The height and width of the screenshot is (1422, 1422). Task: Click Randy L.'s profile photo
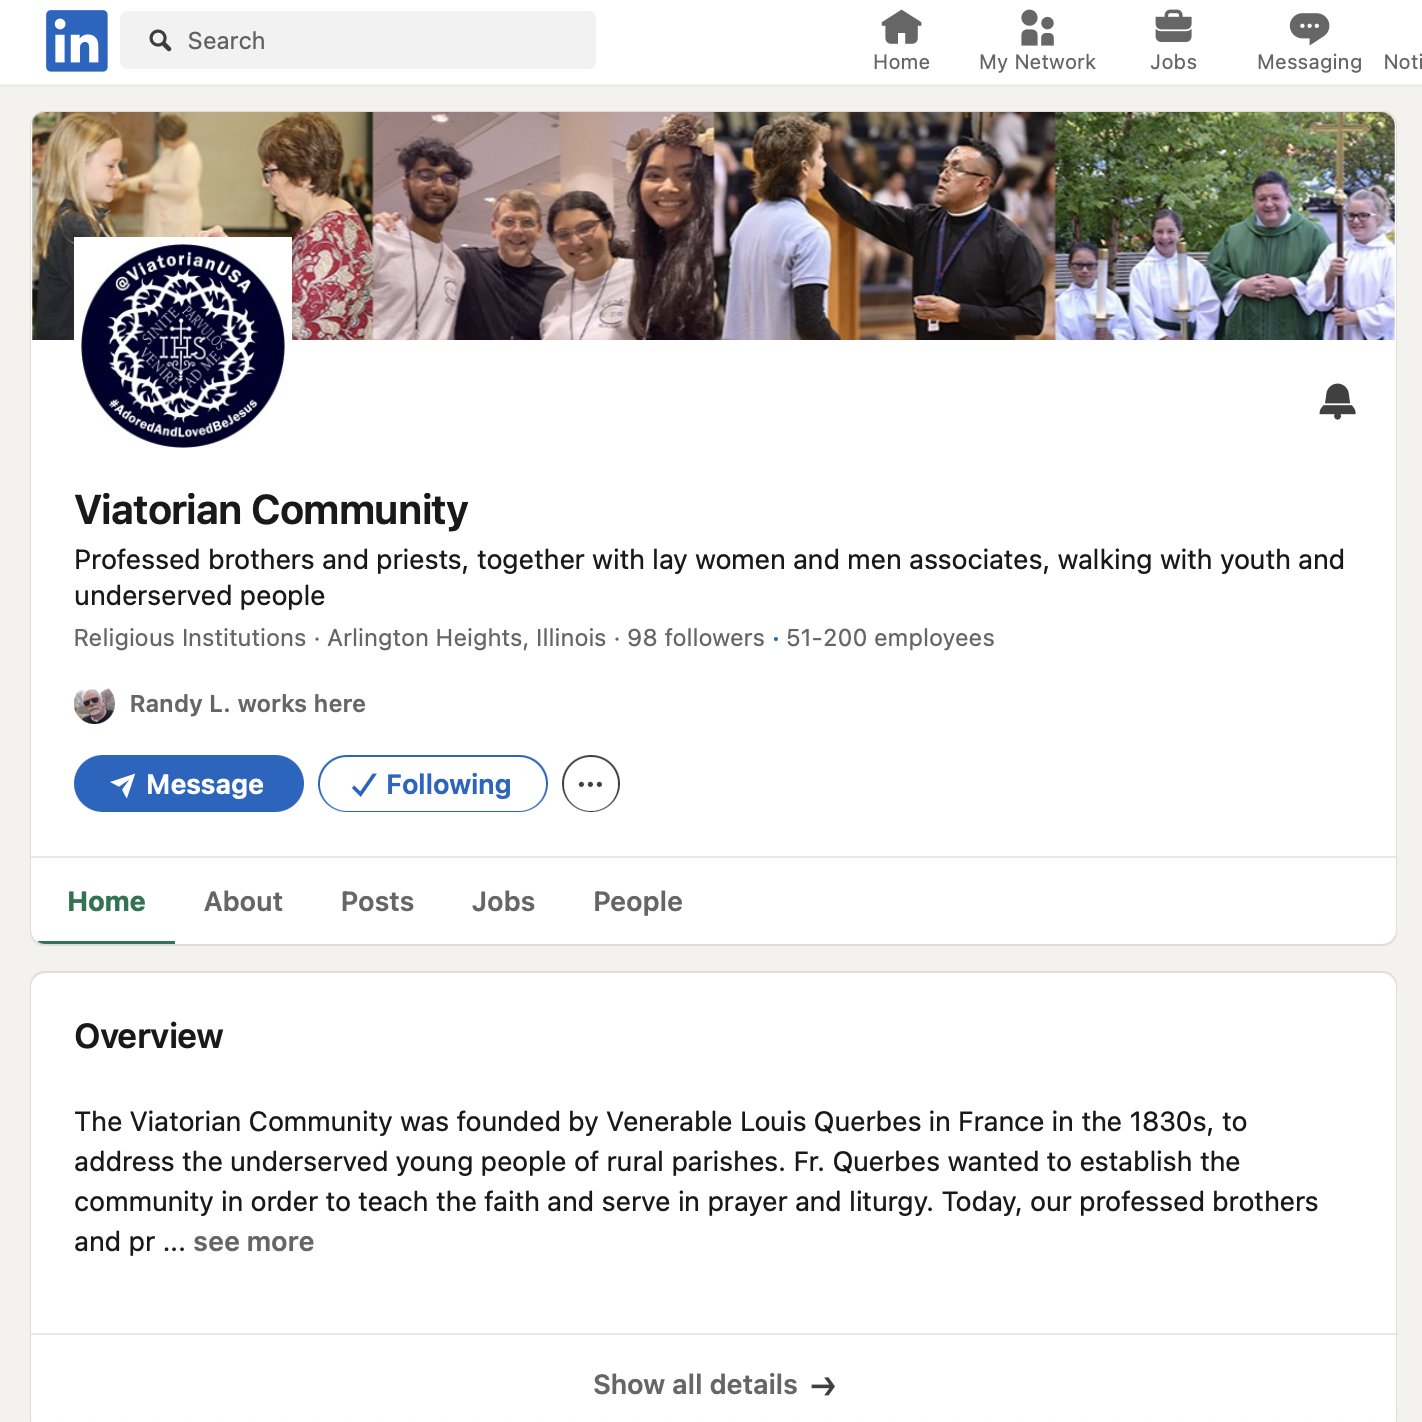pyautogui.click(x=94, y=704)
